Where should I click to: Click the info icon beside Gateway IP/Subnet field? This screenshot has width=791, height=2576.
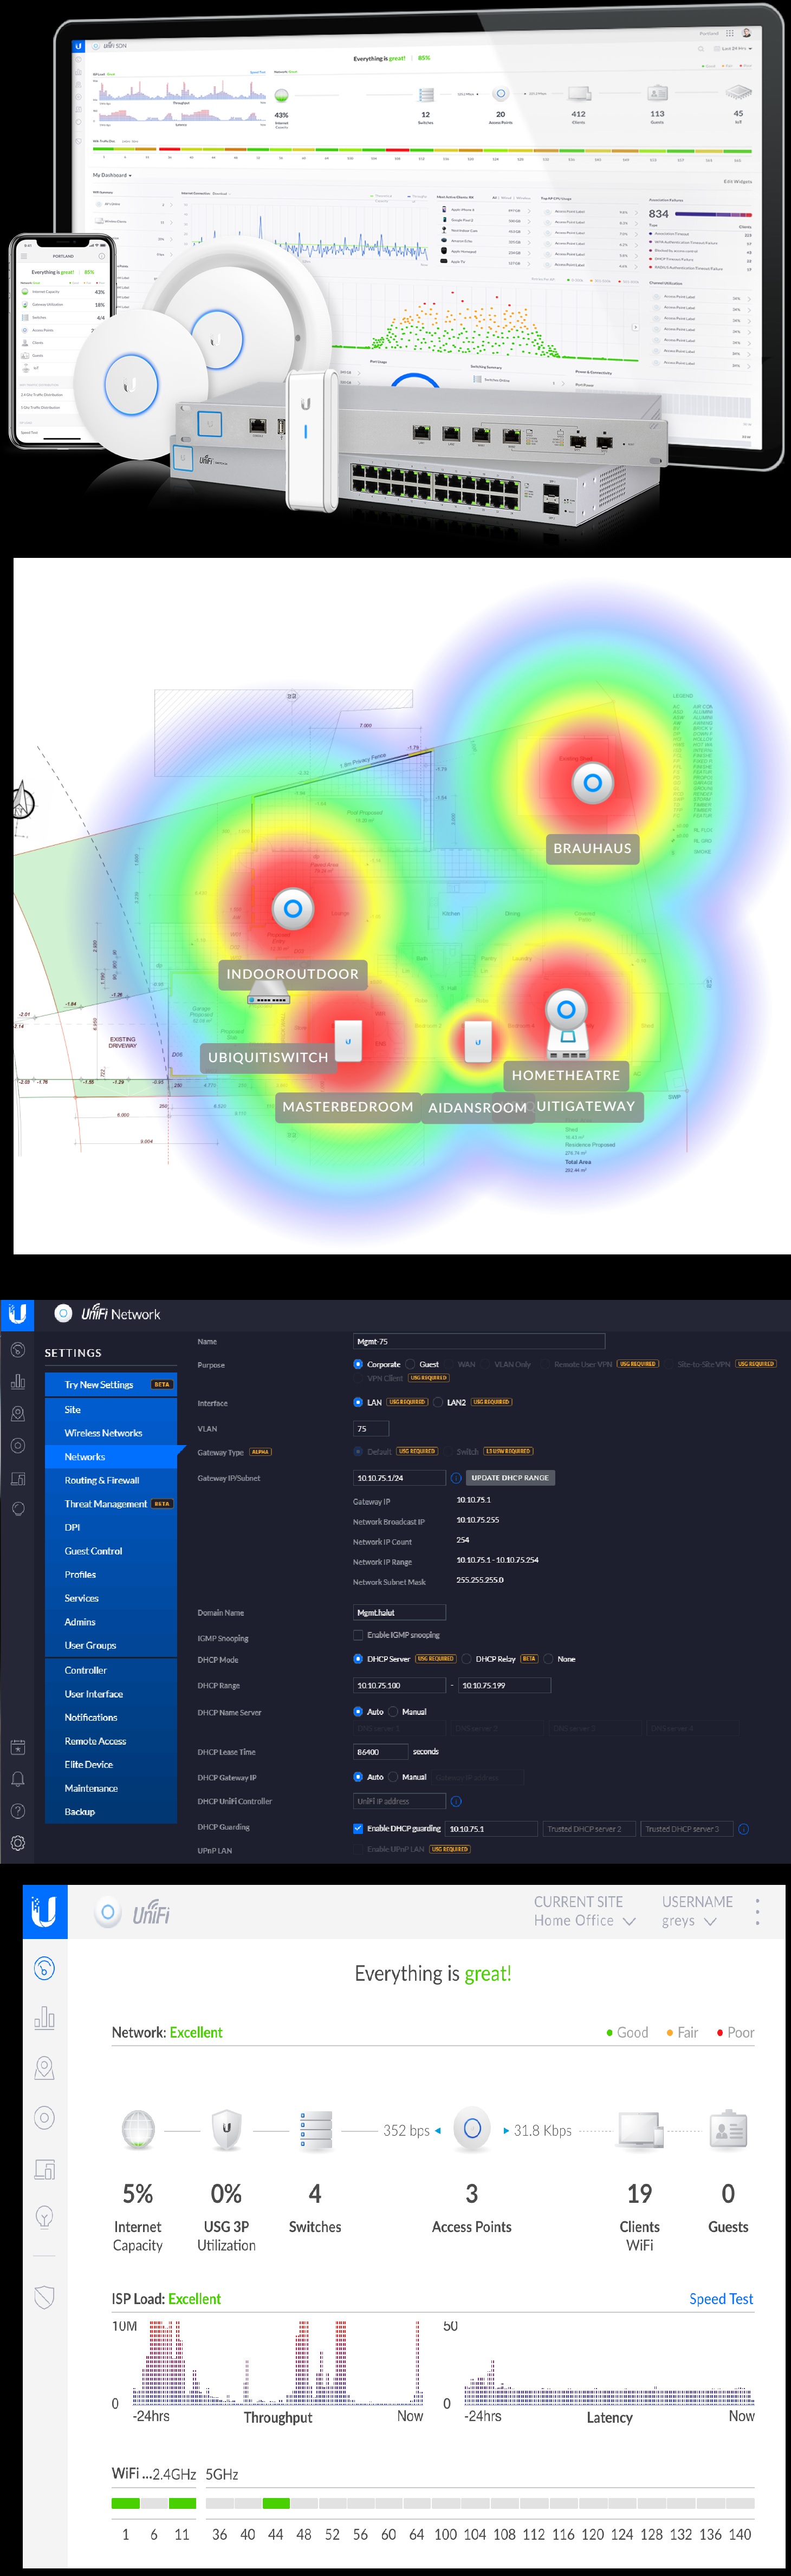pyautogui.click(x=456, y=1478)
